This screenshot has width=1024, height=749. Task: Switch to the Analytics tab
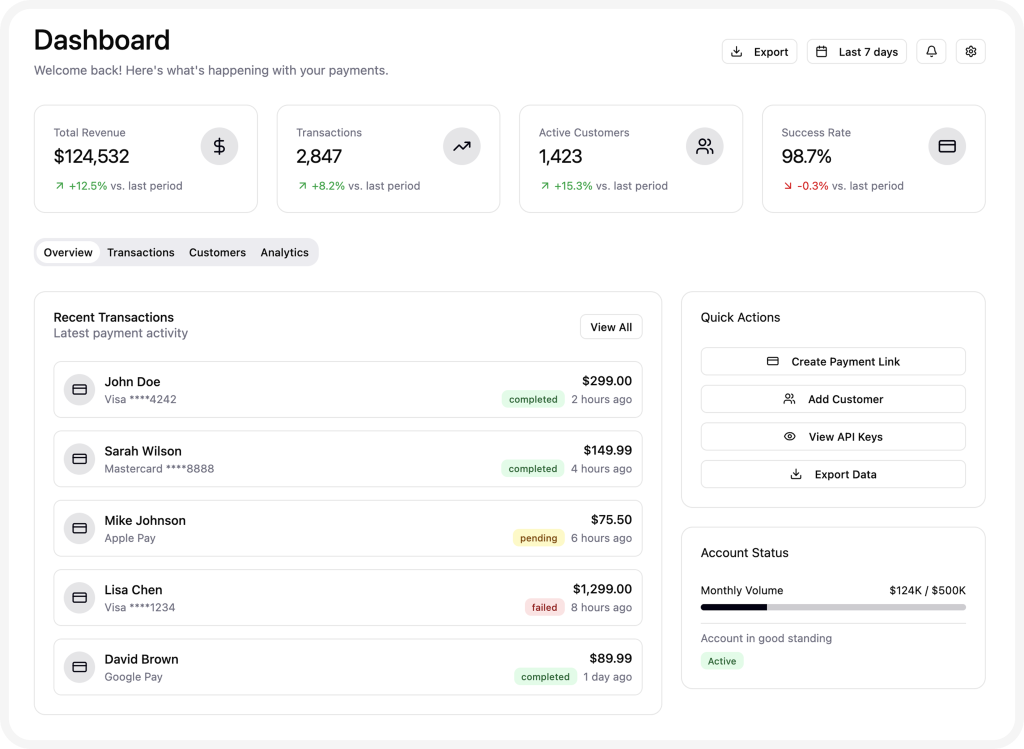tap(284, 253)
